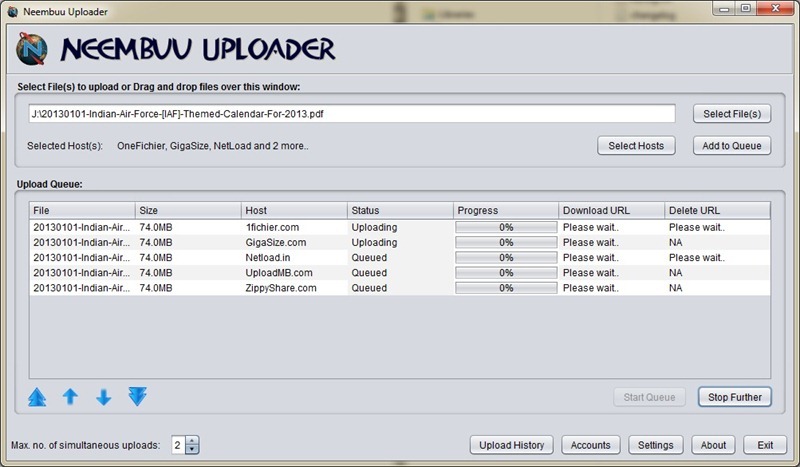Click the simultaneous uploads value field
Screen dimensions: 800x467
click(178, 445)
